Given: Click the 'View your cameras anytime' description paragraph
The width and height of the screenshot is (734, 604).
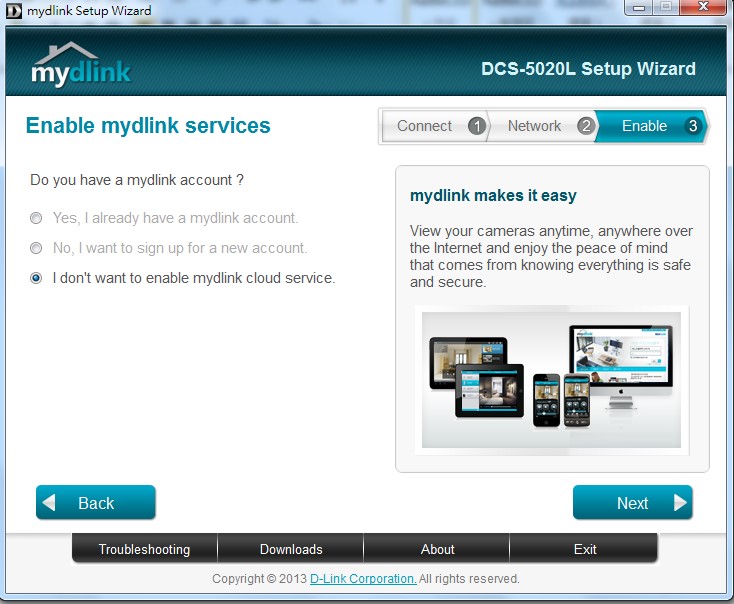Looking at the screenshot, I should point(551,257).
